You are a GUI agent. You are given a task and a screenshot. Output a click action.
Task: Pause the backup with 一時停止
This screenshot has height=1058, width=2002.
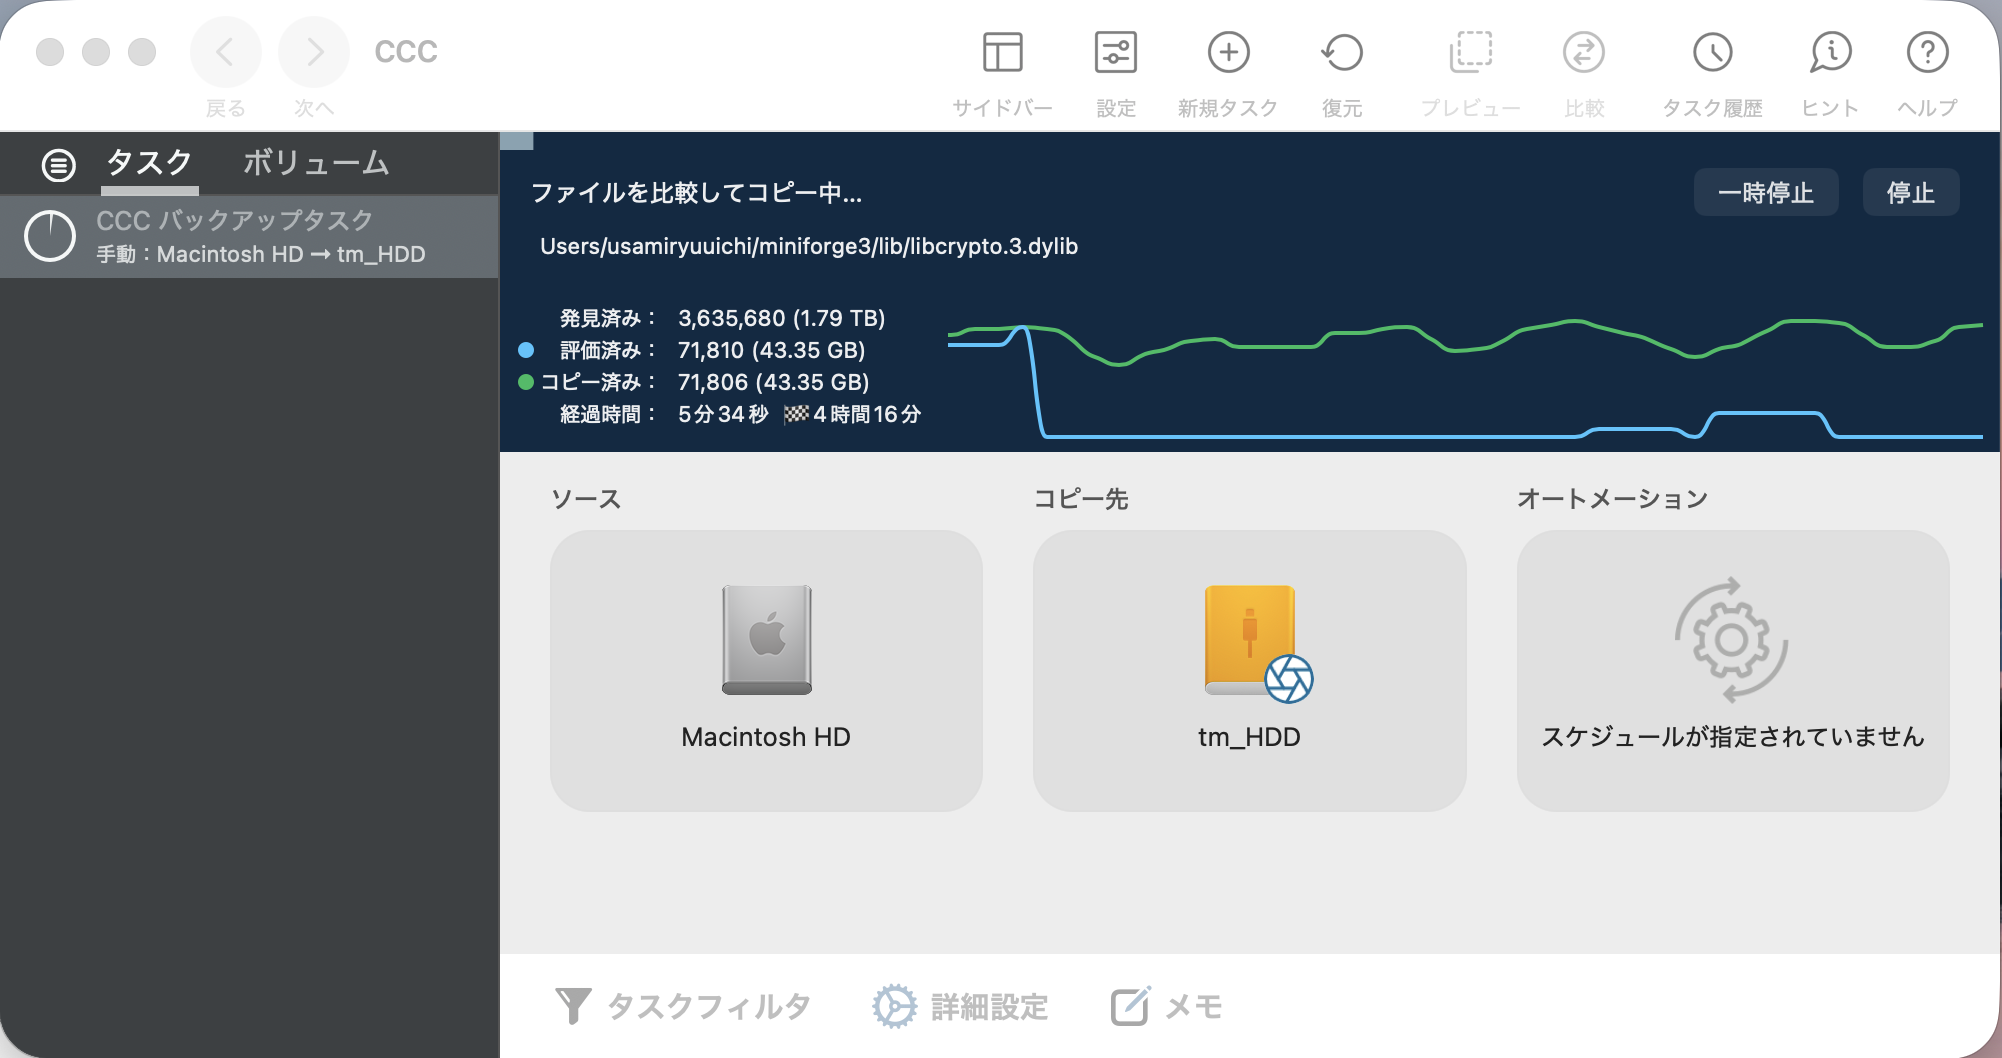(x=1765, y=192)
